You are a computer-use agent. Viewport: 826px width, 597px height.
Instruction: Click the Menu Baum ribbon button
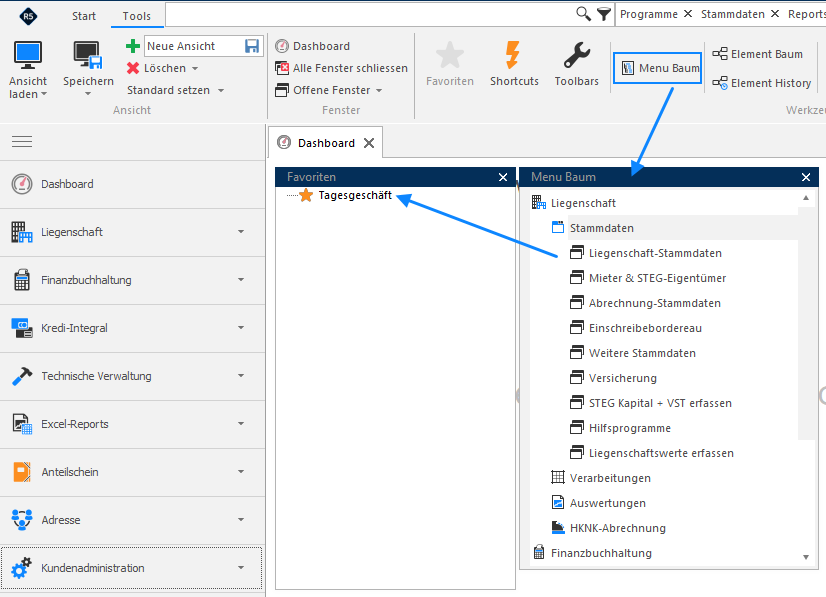(657, 68)
